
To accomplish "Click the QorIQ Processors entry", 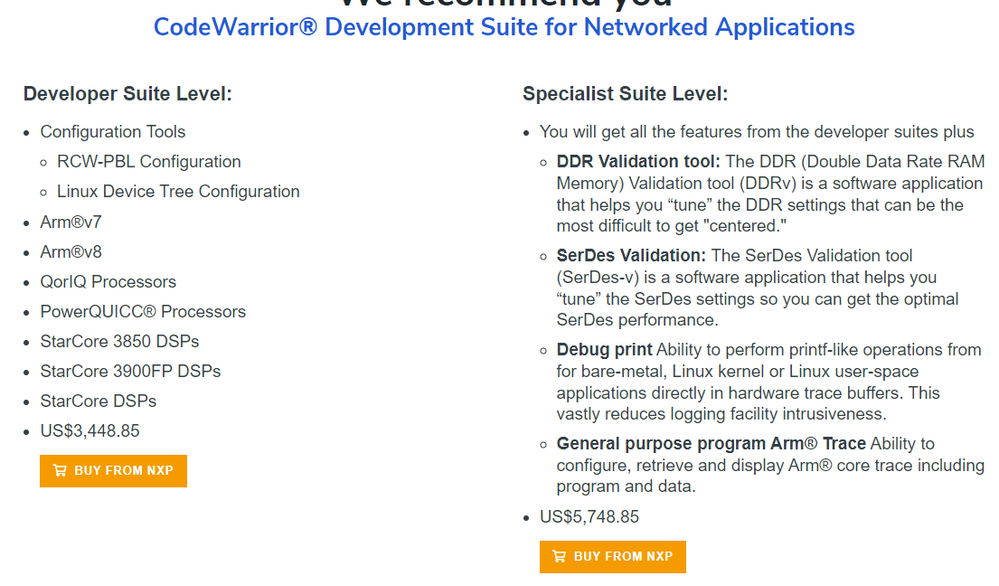I will coord(108,281).
